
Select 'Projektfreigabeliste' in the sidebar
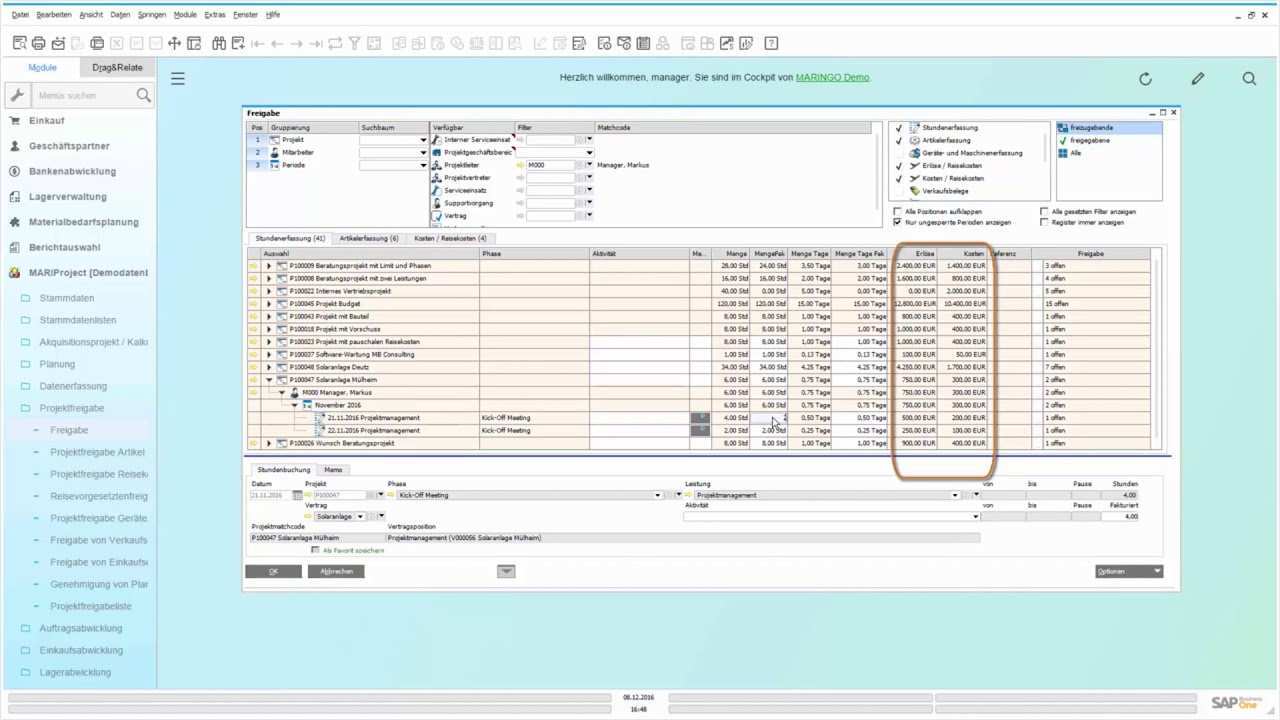(91, 606)
